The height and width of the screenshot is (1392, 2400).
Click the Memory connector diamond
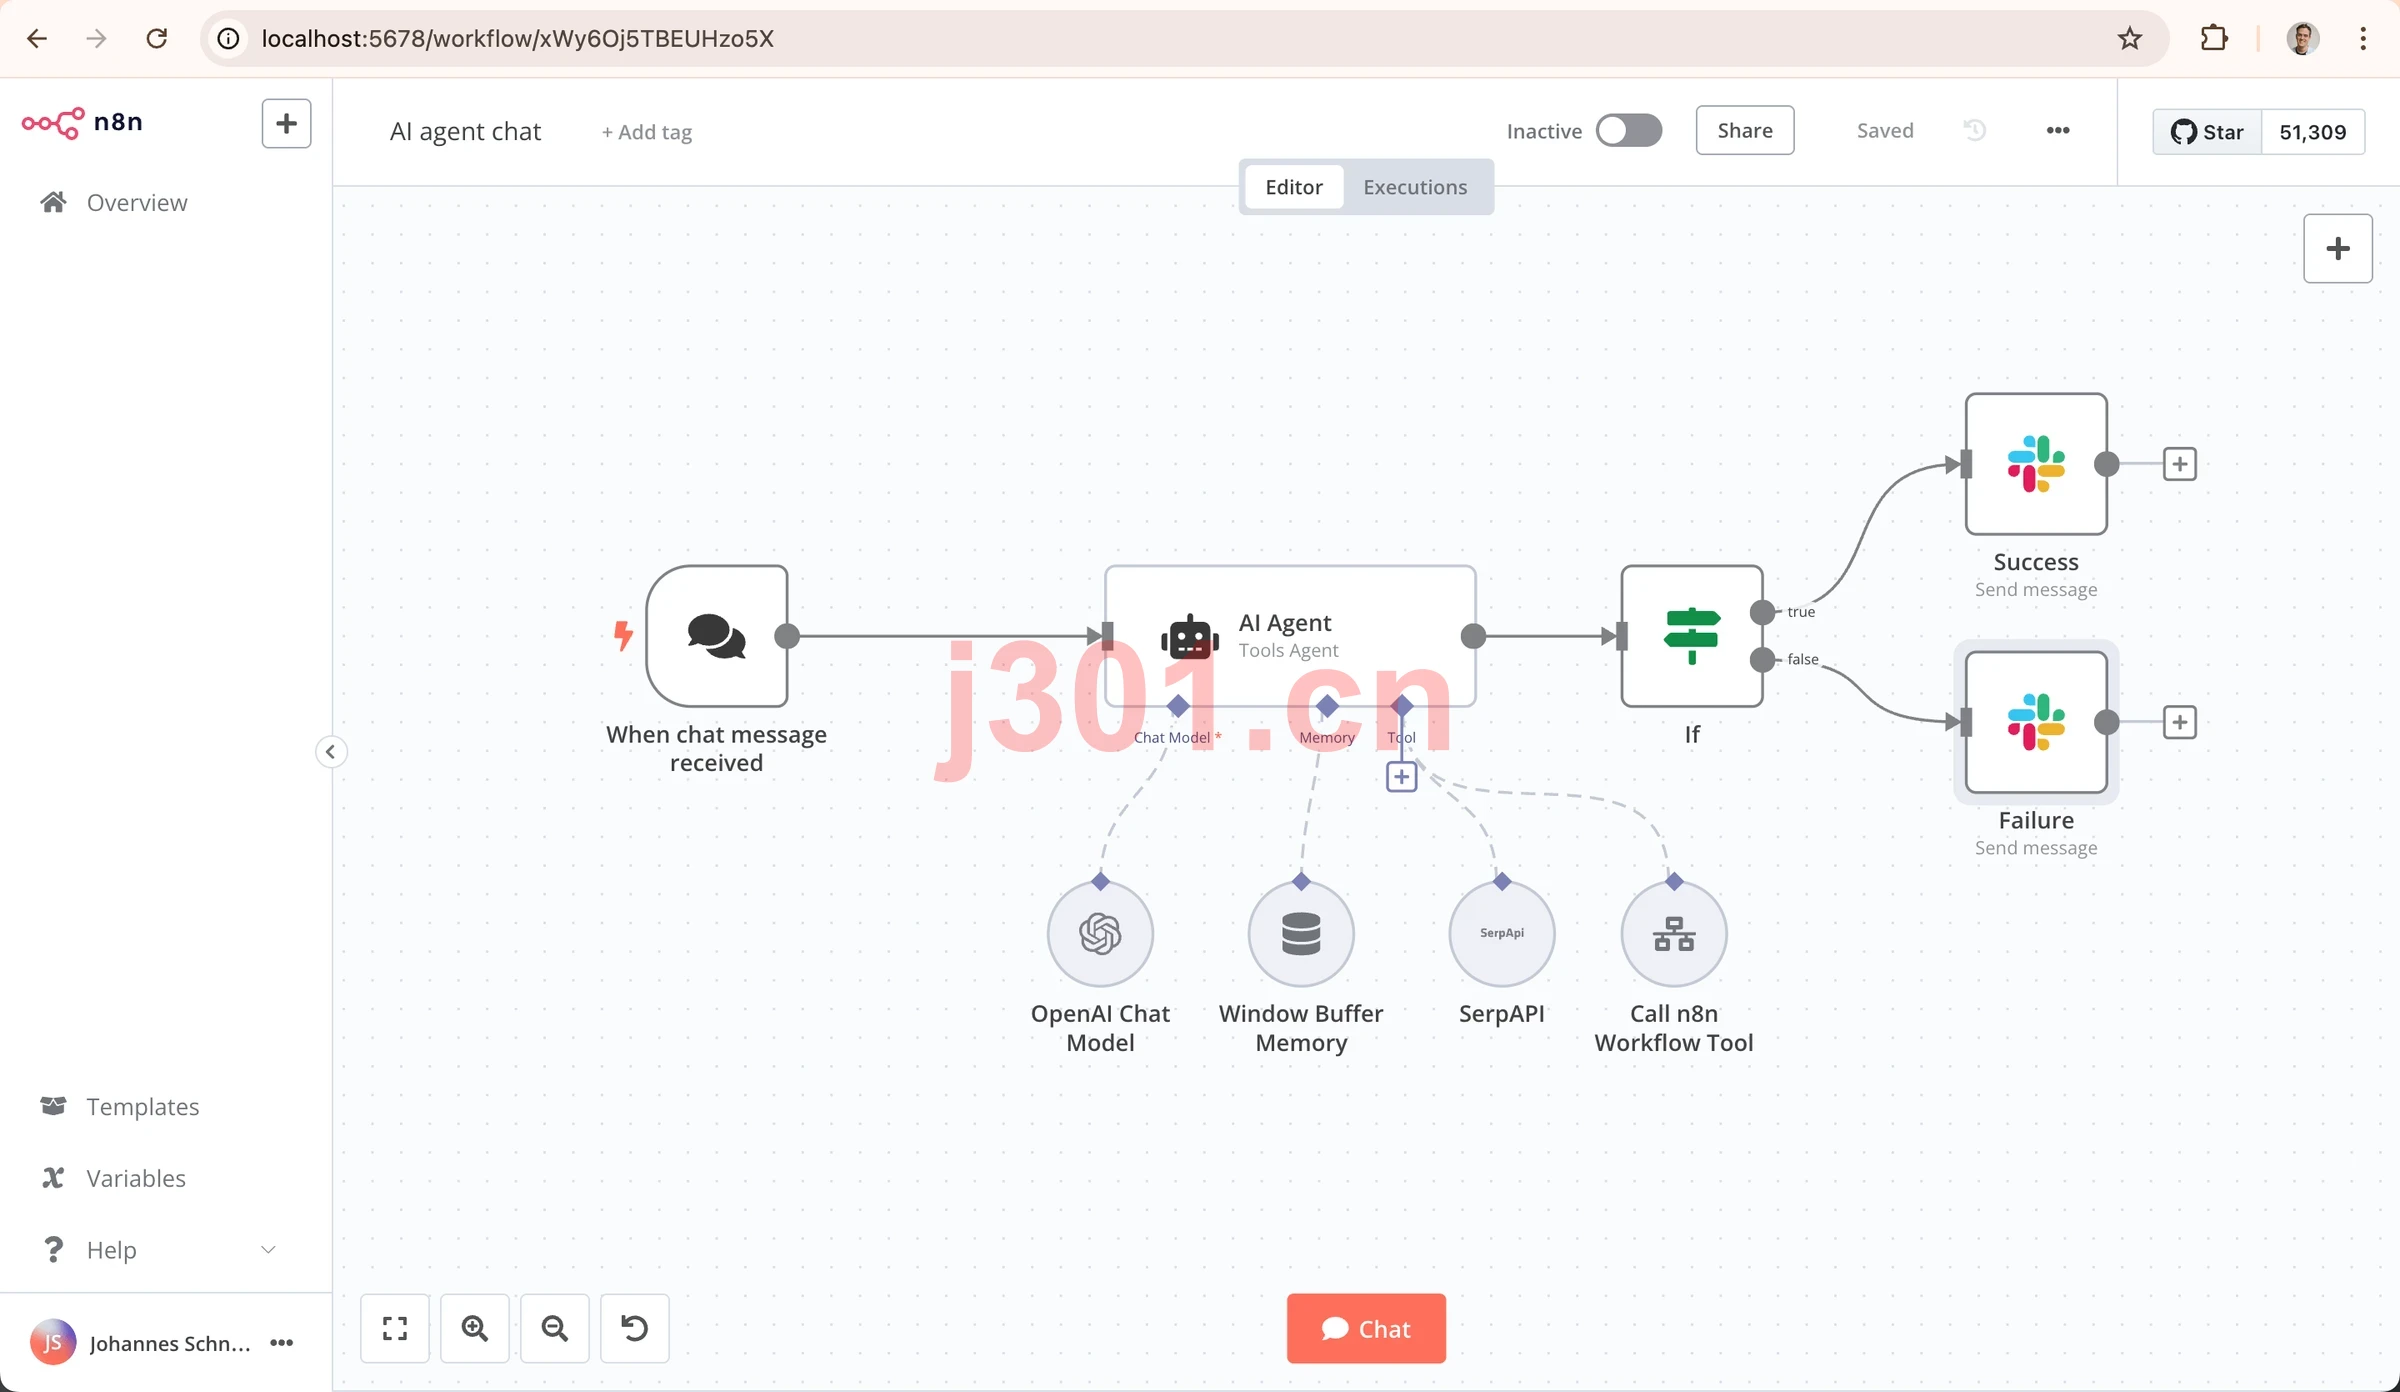click(1327, 706)
